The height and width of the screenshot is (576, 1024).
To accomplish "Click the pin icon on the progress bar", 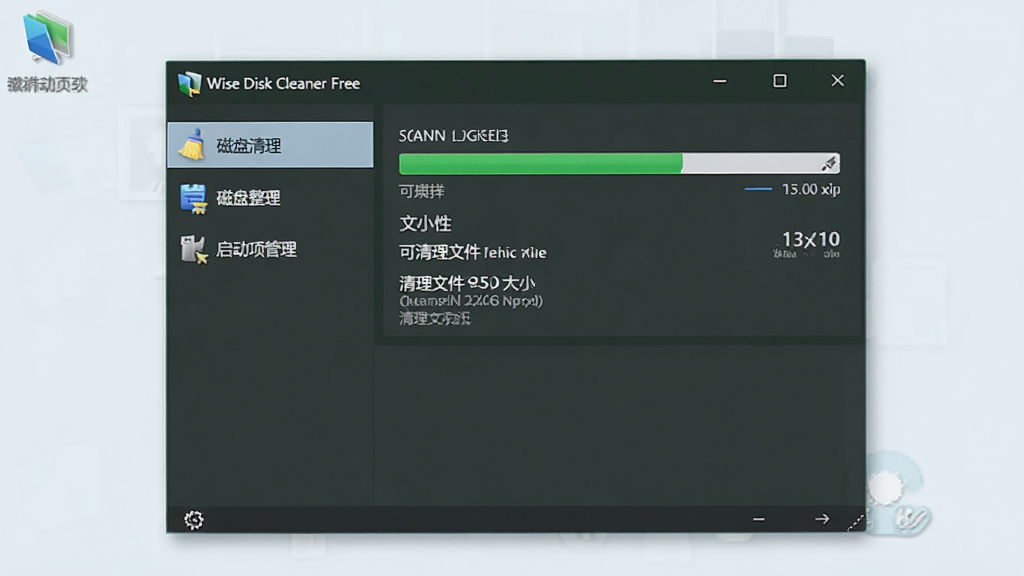I will tap(829, 163).
